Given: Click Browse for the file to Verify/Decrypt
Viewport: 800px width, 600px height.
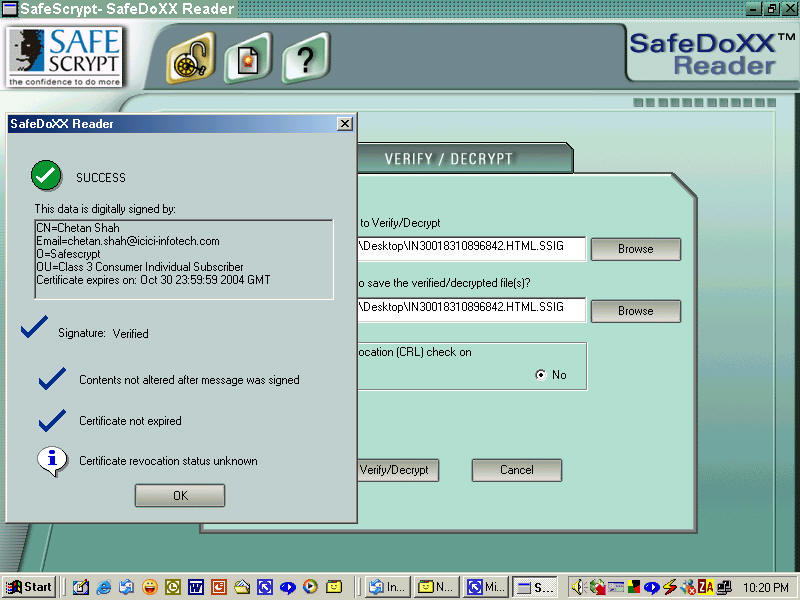Looking at the screenshot, I should 636,249.
